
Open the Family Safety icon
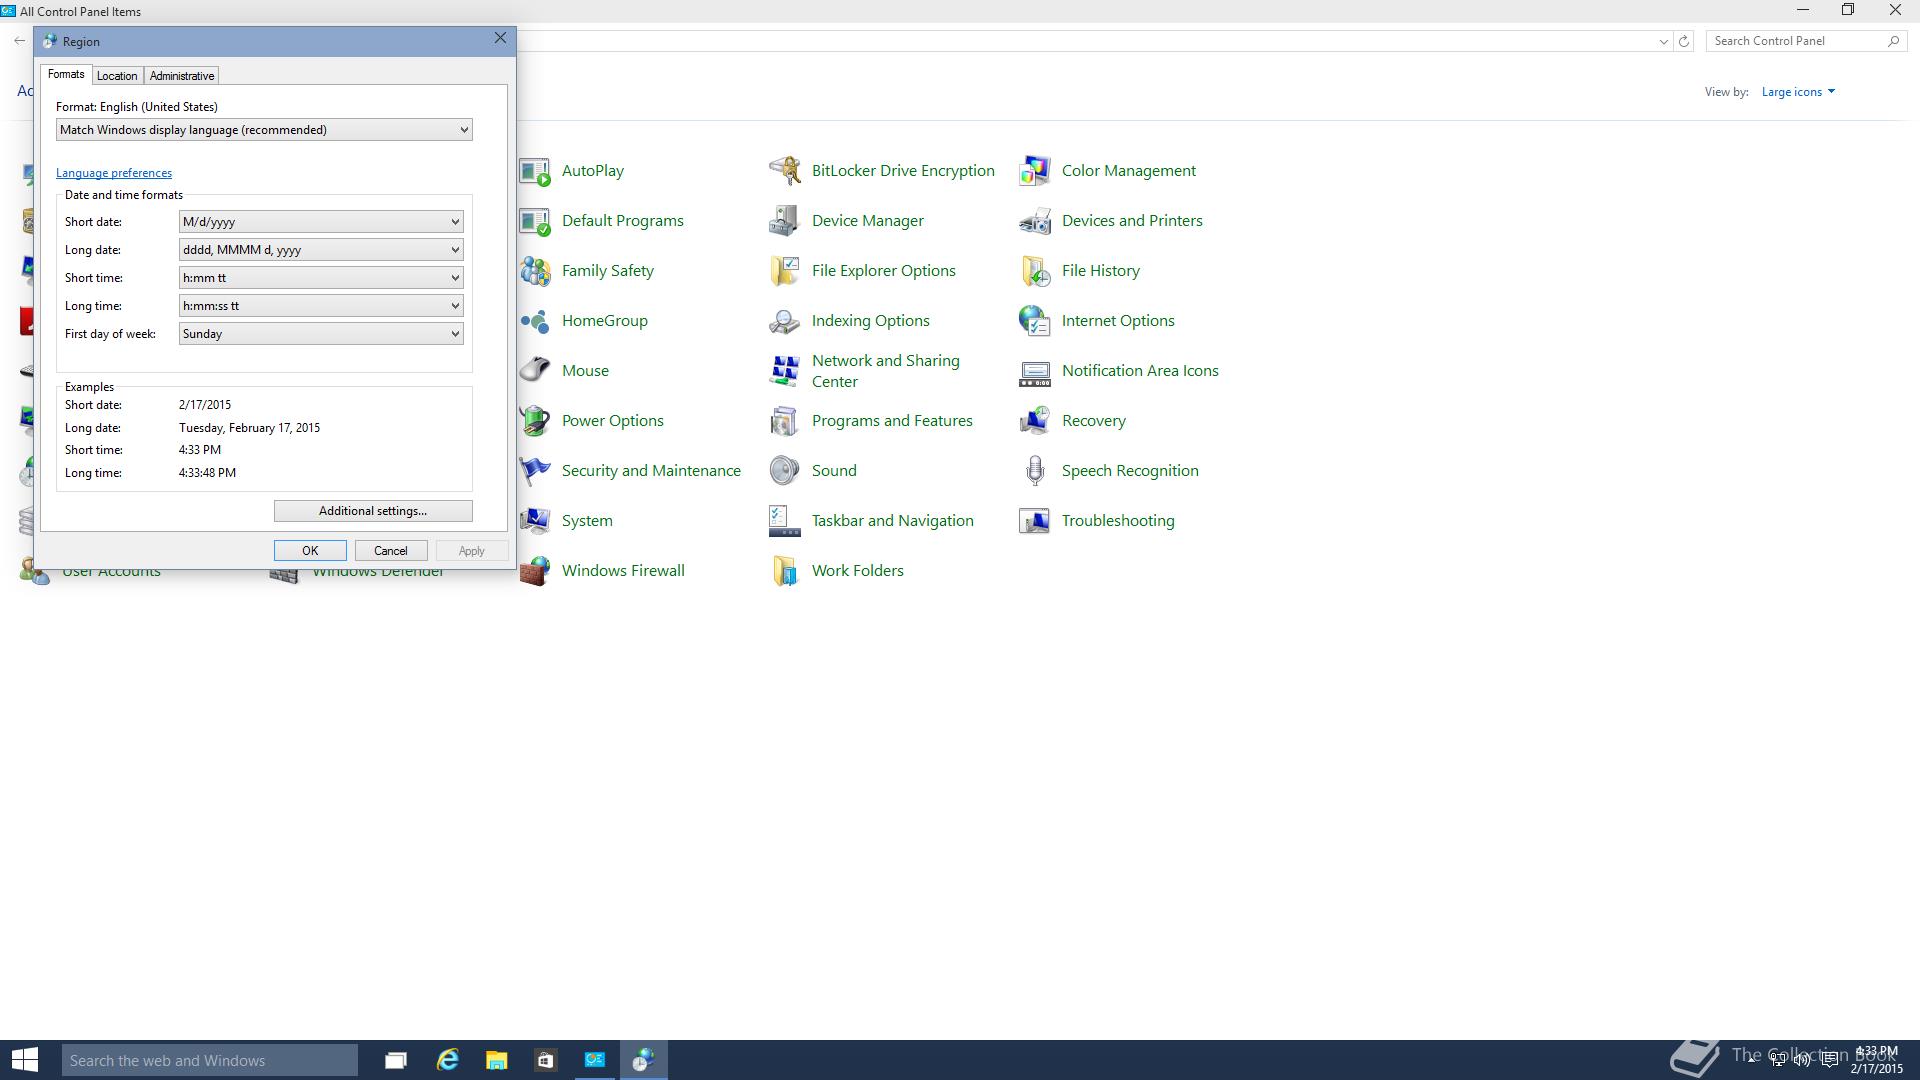535,271
